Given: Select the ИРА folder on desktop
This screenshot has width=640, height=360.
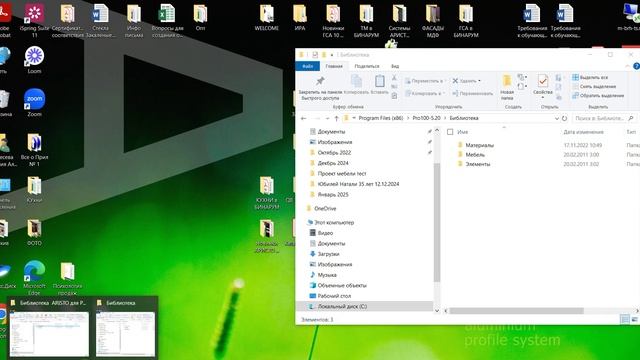Looking at the screenshot, I should click(x=300, y=18).
